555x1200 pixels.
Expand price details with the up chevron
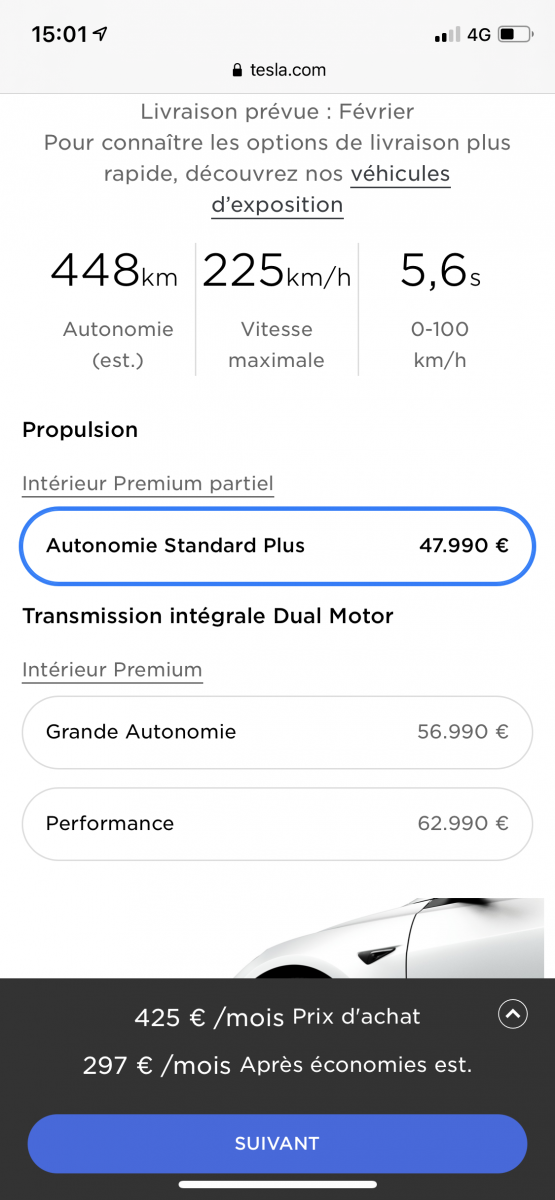512,1015
